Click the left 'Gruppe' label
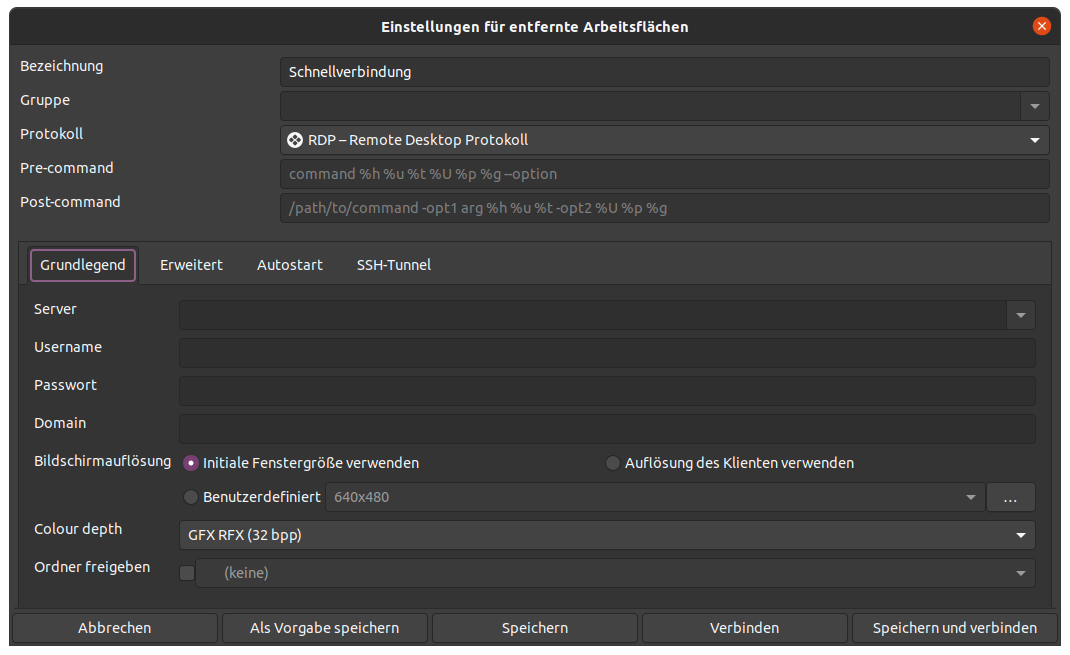Screen dimensions: 1070x655 point(45,100)
